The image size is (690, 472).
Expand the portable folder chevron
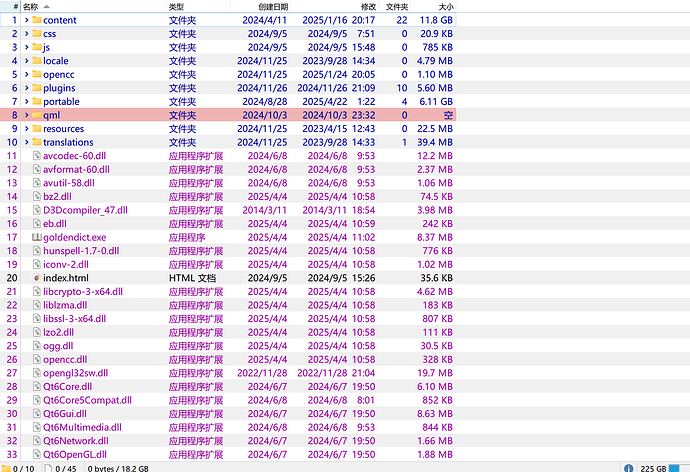tap(27, 102)
